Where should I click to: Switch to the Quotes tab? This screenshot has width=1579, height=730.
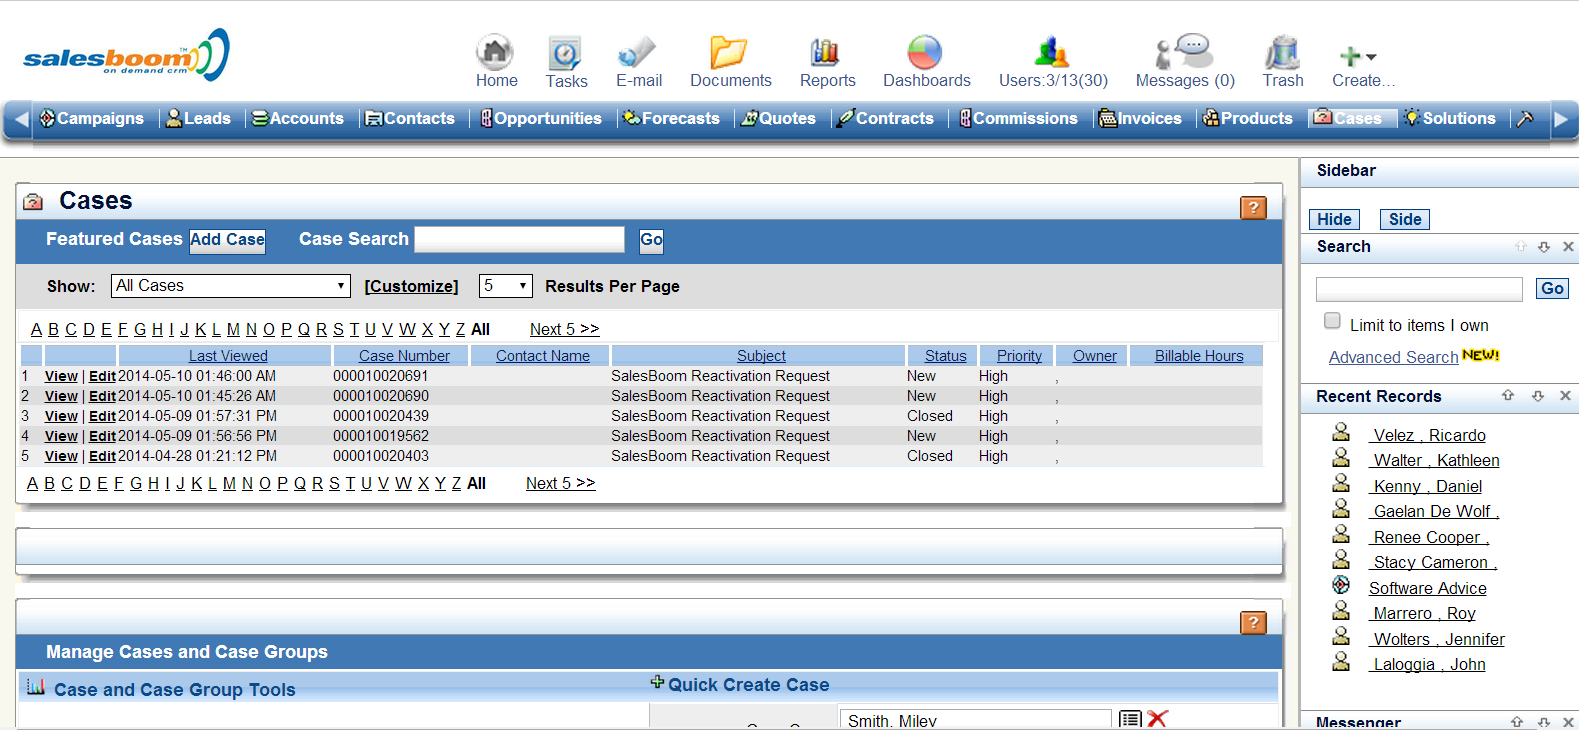click(778, 118)
